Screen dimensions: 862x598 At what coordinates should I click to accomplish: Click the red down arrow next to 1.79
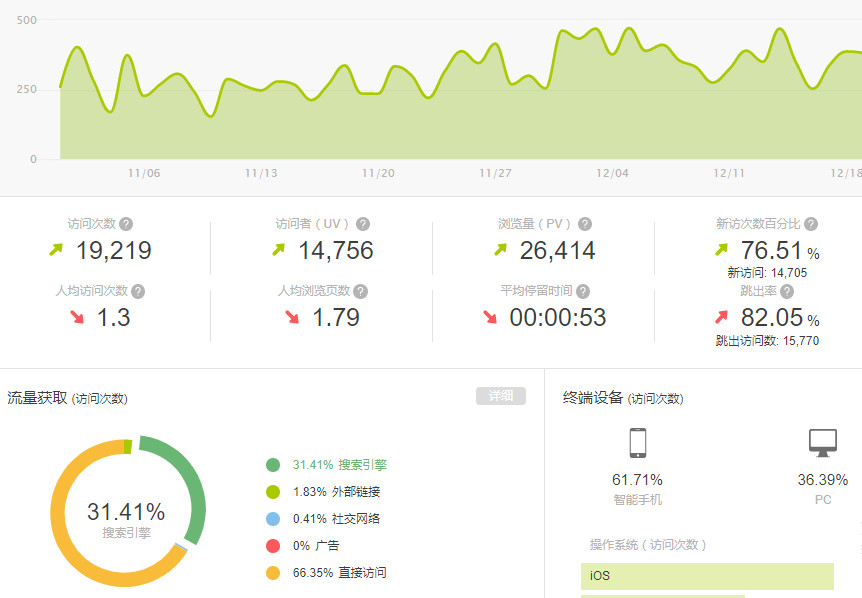(292, 317)
